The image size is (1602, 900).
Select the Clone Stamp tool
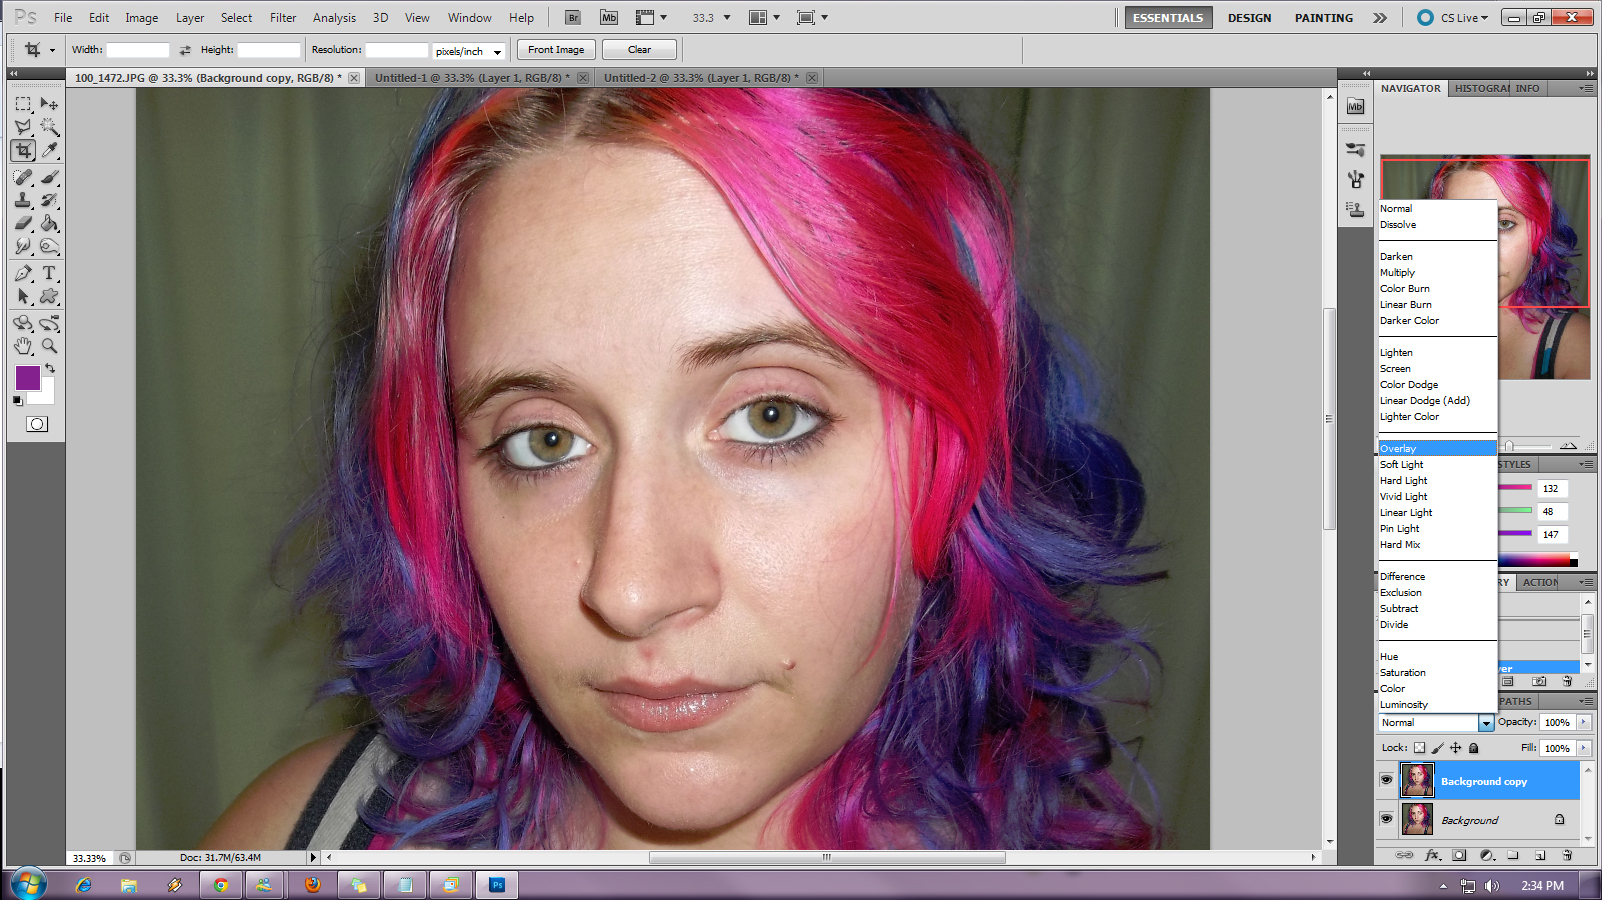pos(23,200)
